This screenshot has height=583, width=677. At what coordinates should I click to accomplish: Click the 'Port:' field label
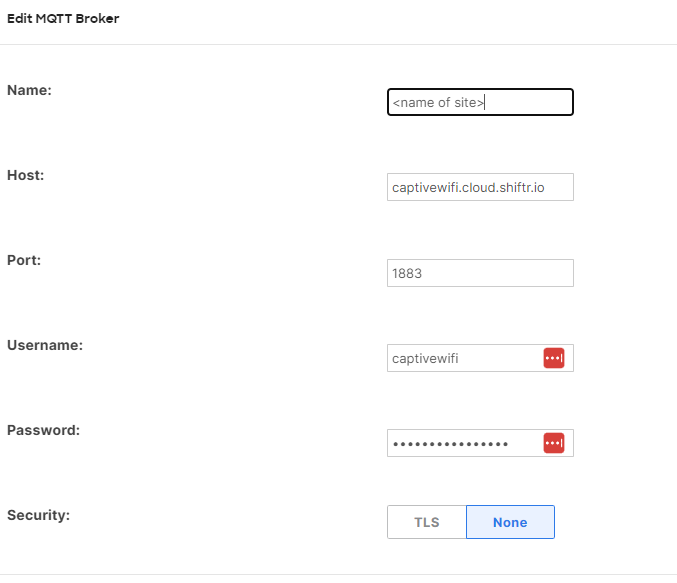pyautogui.click(x=25, y=260)
